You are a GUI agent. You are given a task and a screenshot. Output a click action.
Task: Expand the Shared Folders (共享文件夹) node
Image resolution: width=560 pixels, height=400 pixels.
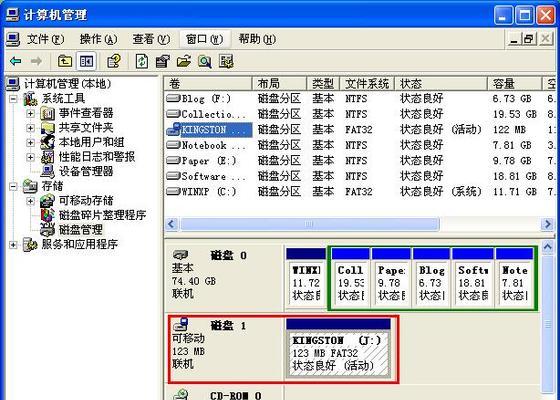[30, 128]
